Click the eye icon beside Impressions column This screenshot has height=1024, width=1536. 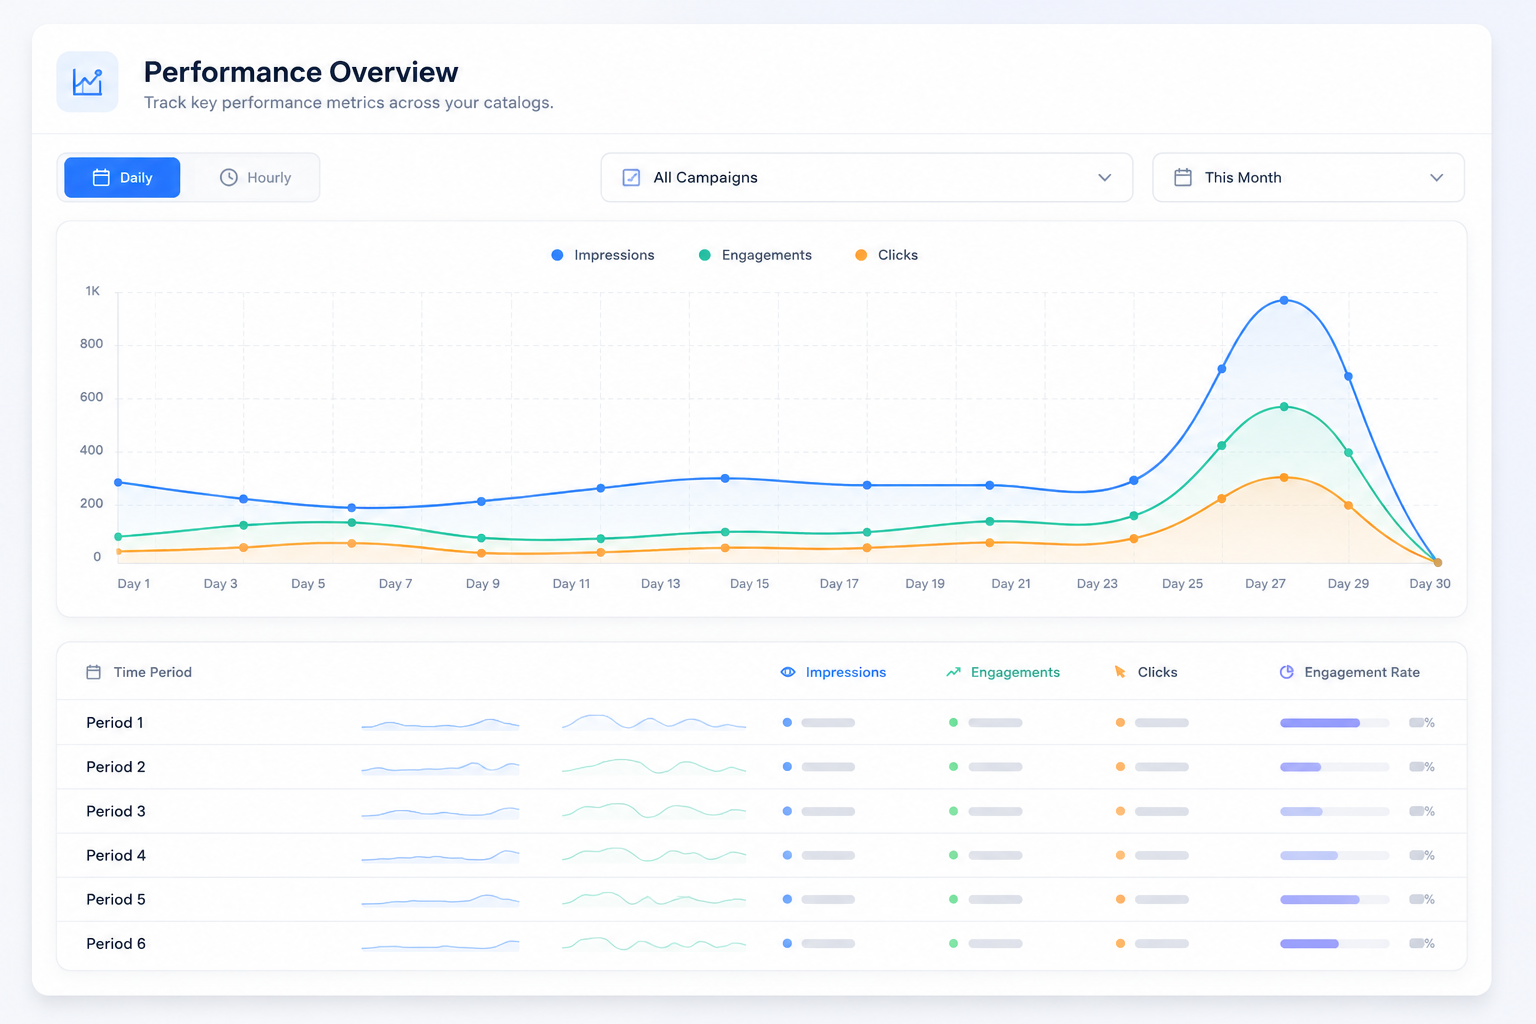788,672
